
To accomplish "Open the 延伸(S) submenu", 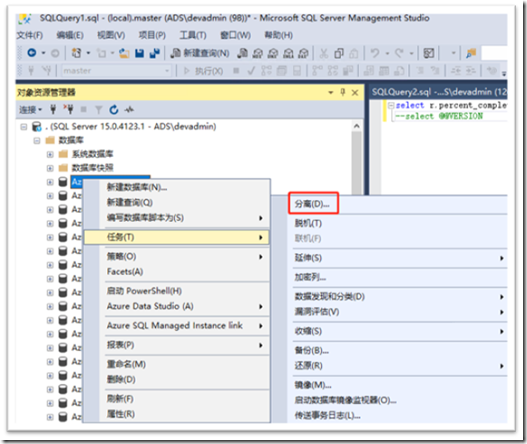I will tap(398, 258).
